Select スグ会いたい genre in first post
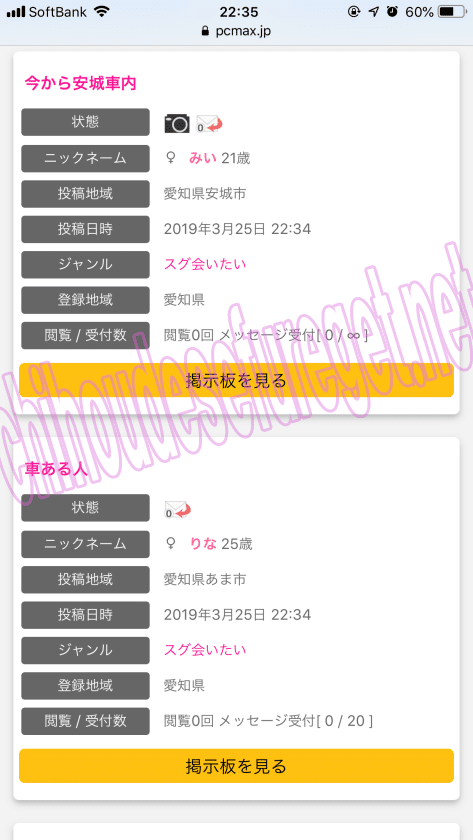Screen dimensions: 473x840 click(205, 264)
